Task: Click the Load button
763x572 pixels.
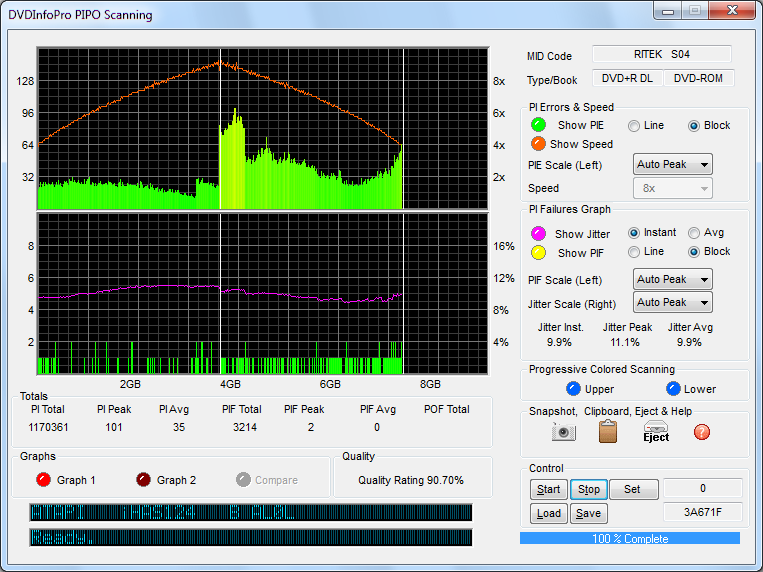Action: (548, 513)
